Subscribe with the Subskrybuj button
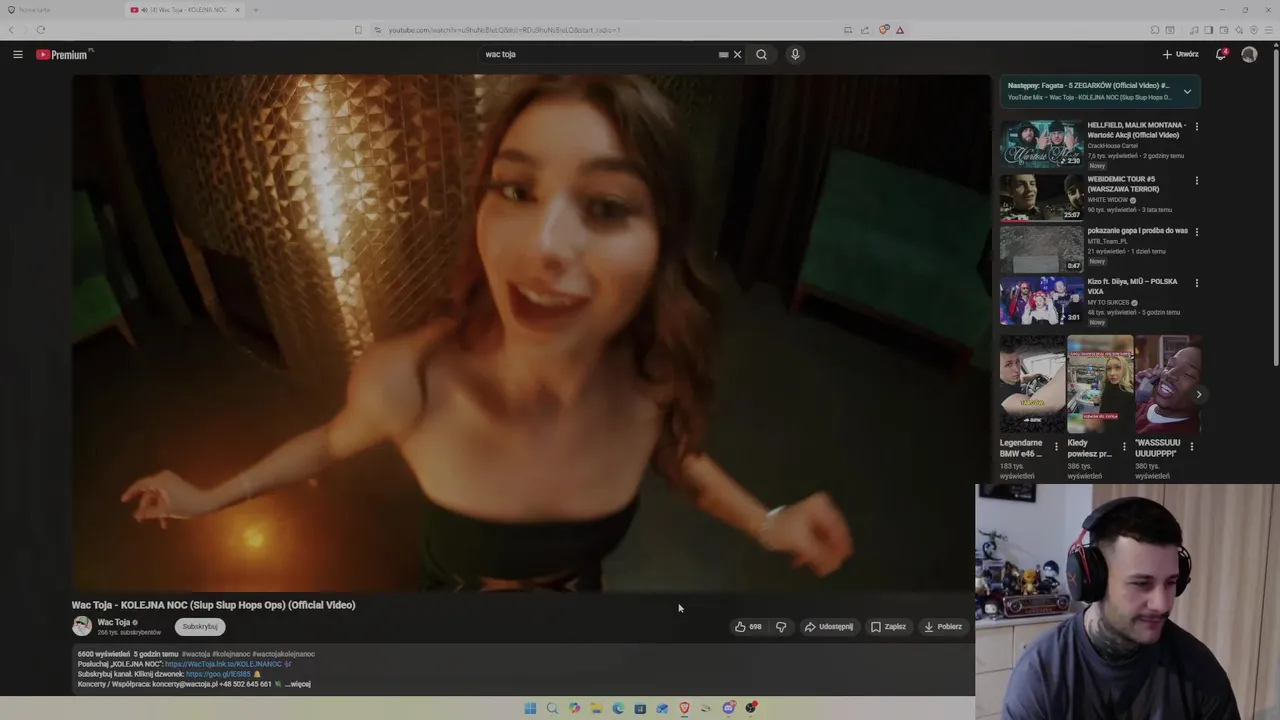The image size is (1280, 720). (200, 627)
